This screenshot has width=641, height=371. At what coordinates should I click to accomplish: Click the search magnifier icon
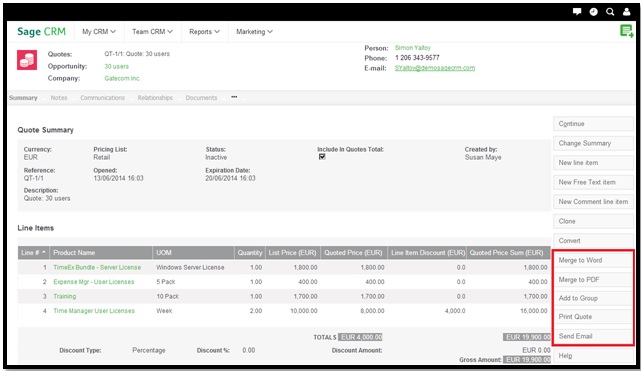(x=610, y=12)
